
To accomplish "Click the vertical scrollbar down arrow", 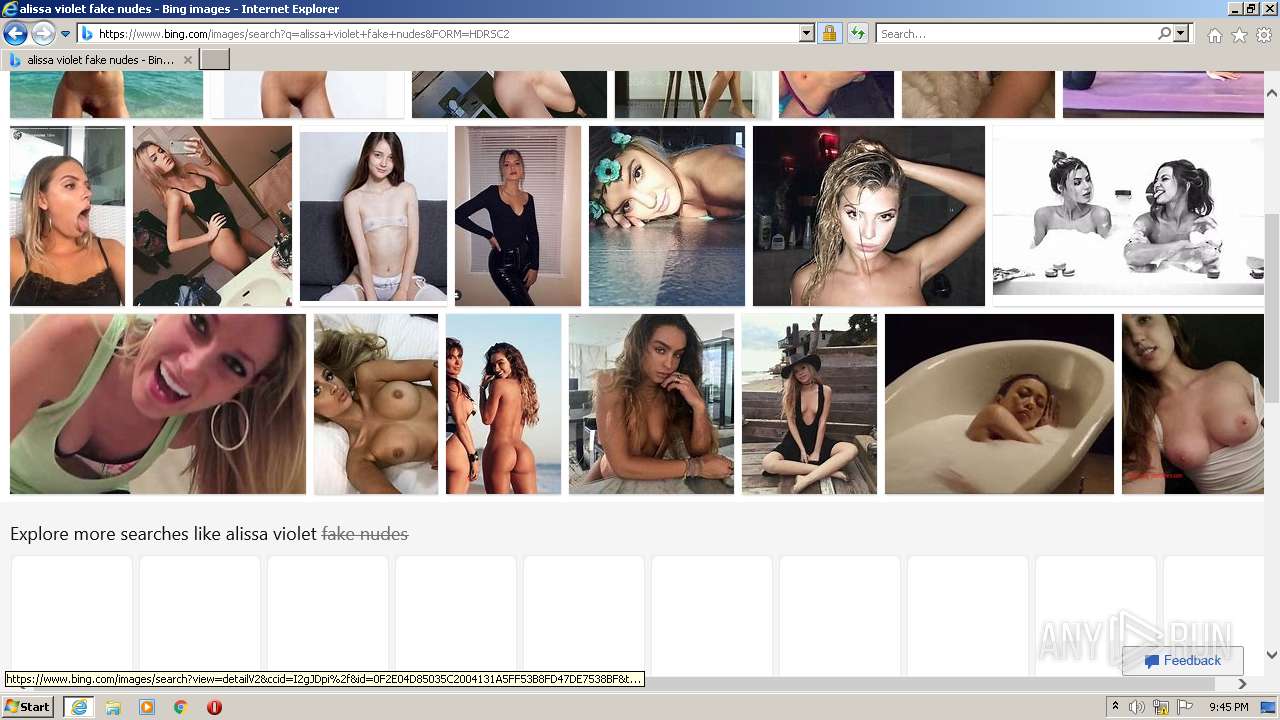I will [1272, 655].
